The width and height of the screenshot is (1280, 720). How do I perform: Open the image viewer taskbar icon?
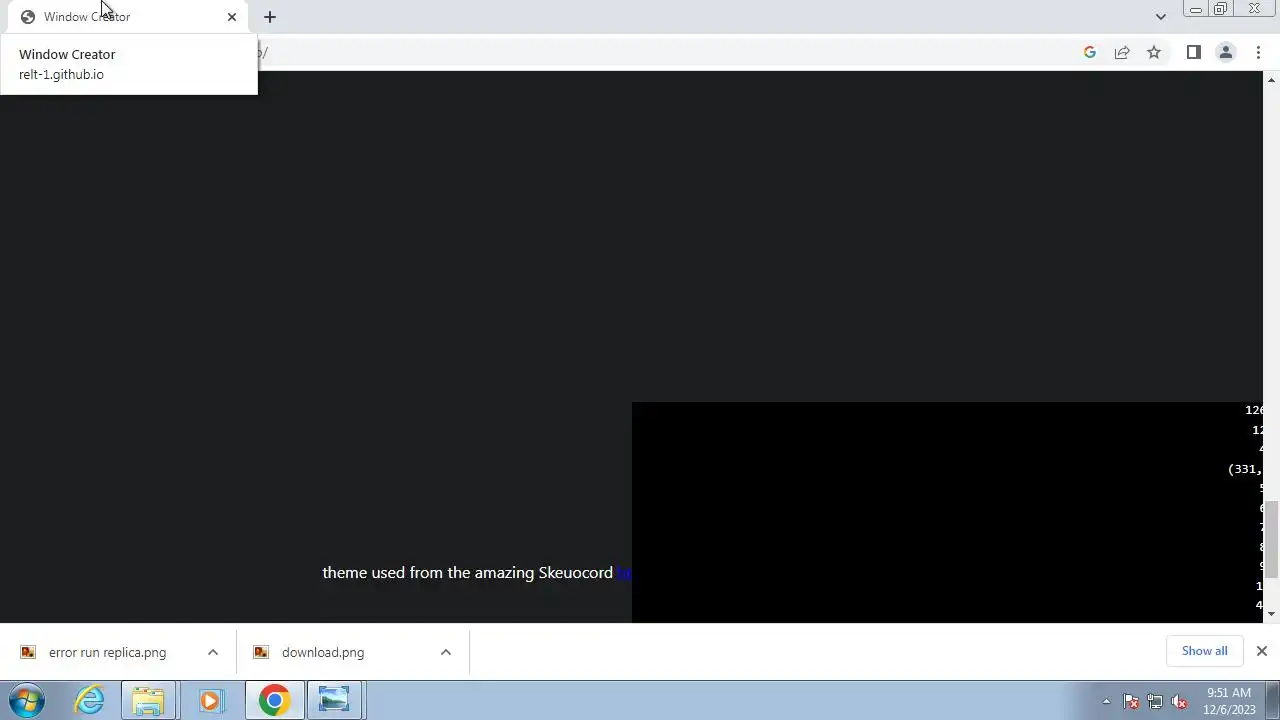334,700
